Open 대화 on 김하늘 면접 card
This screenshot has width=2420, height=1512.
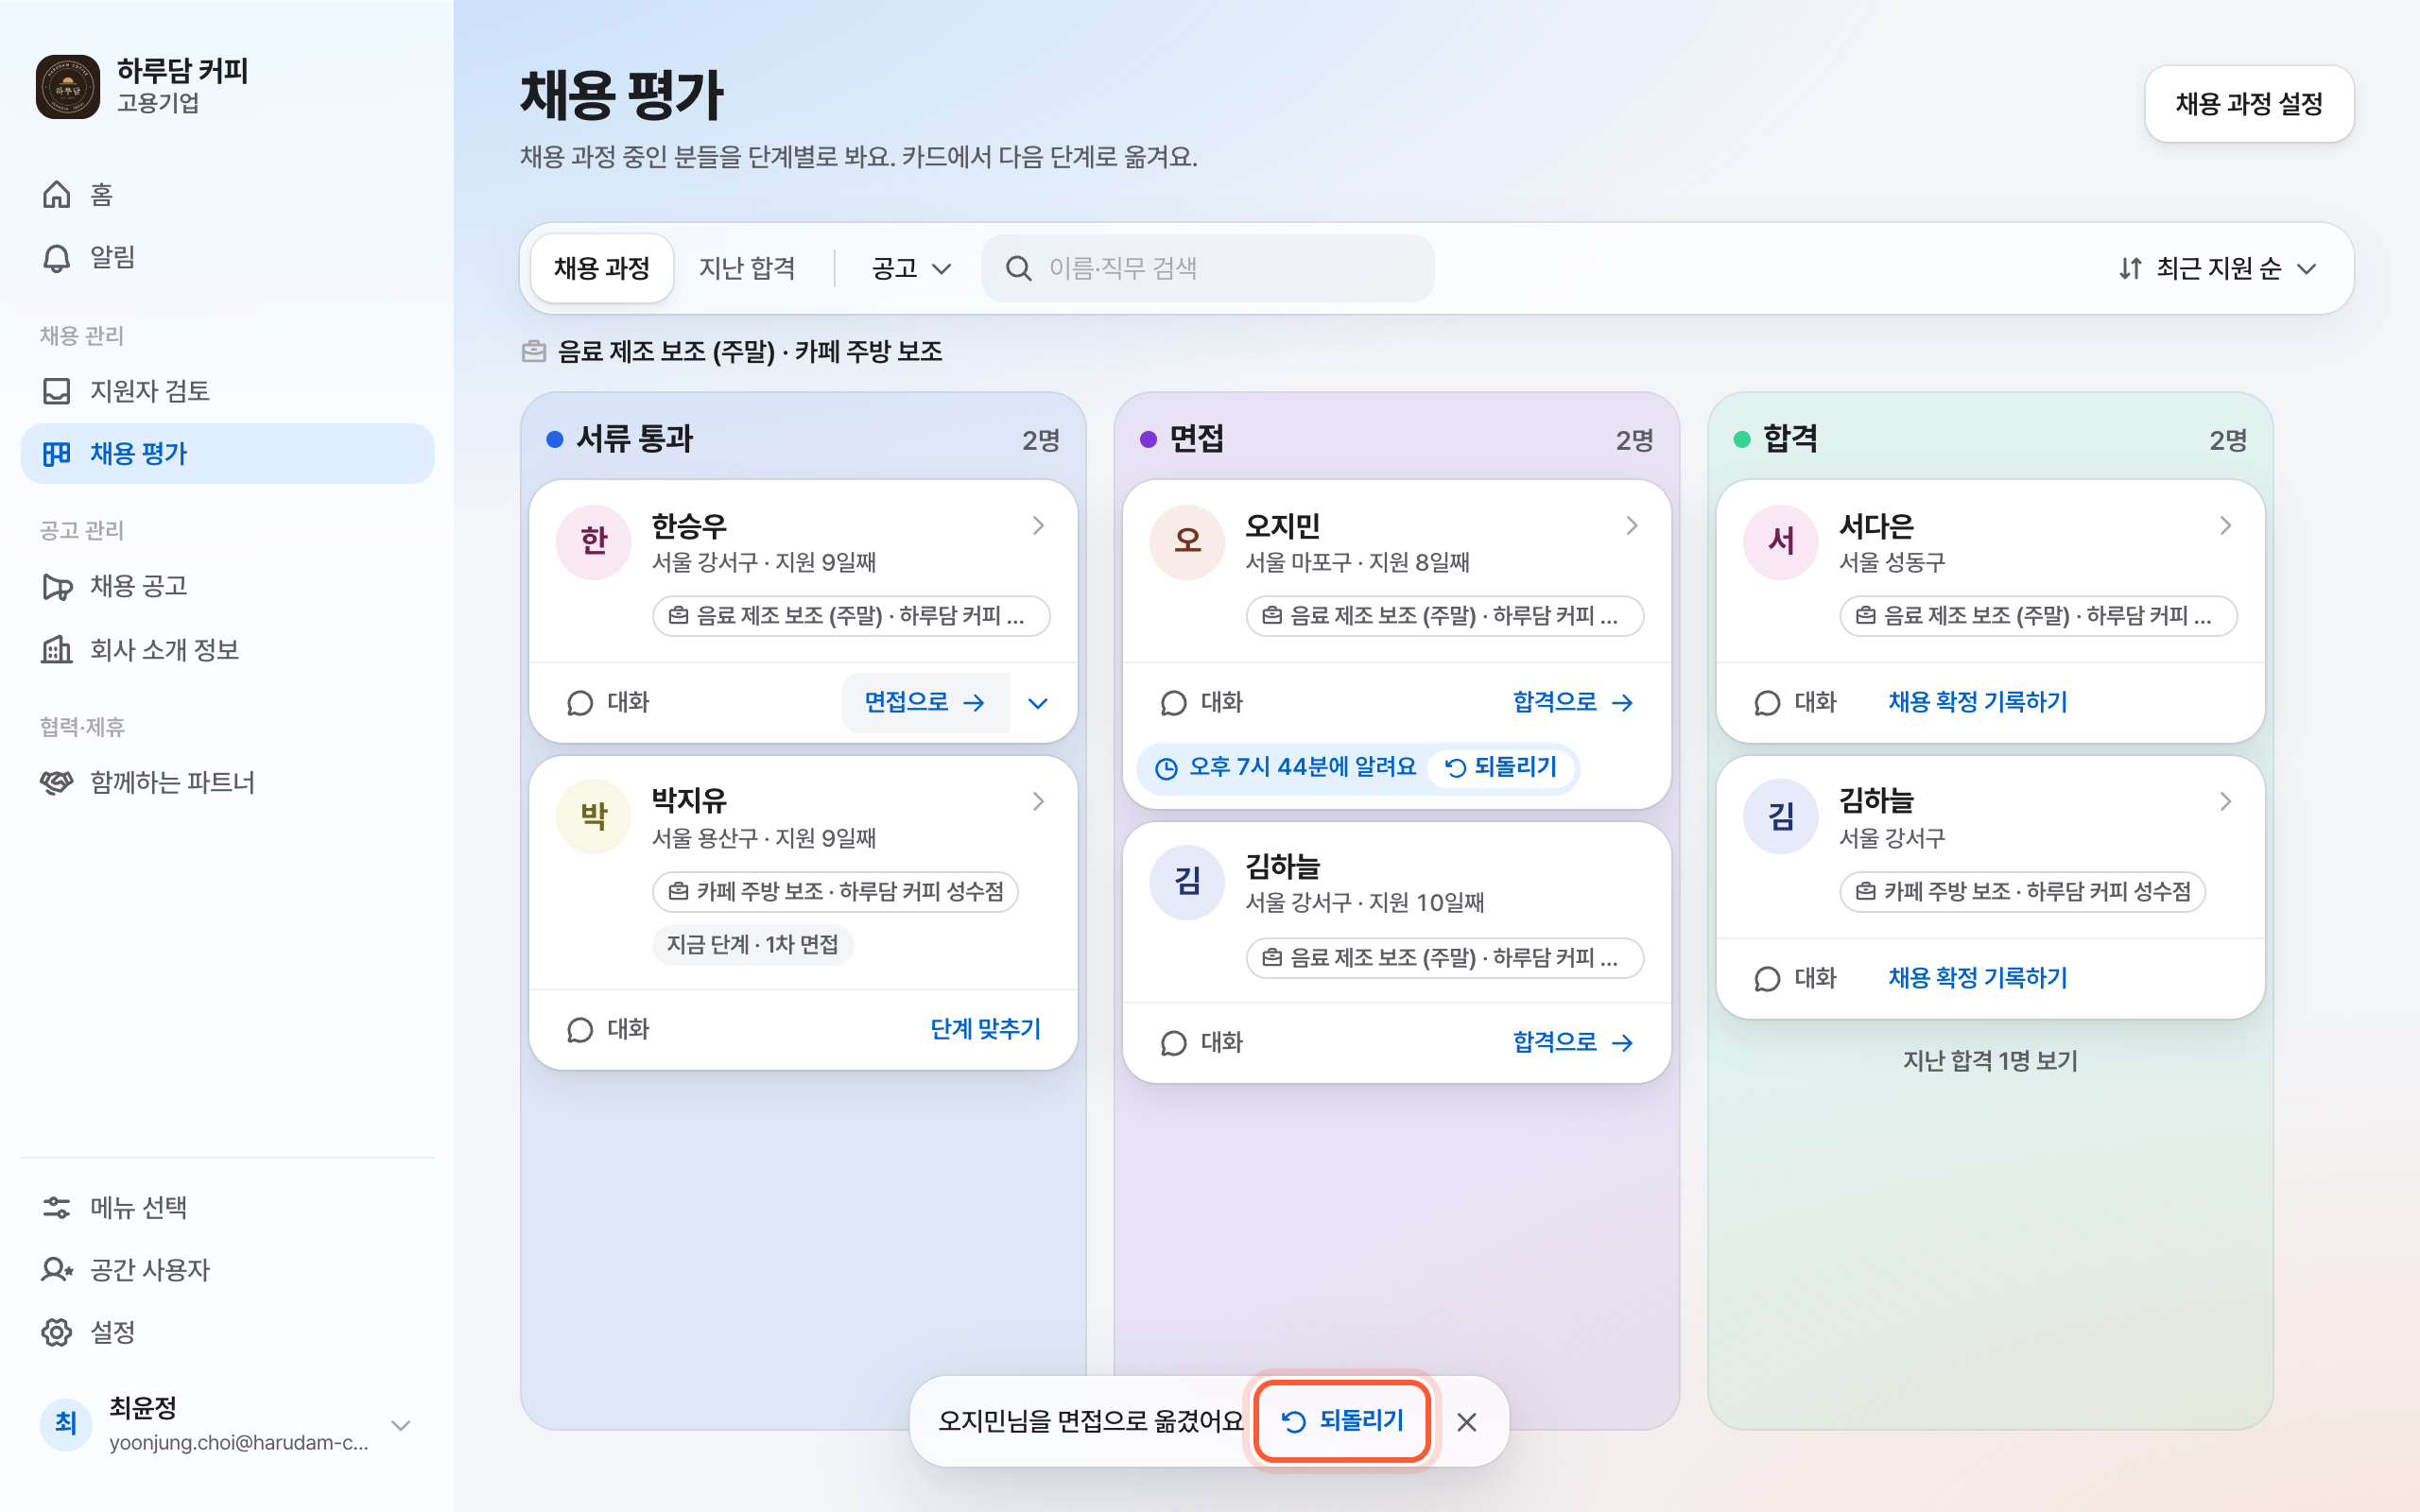[x=1201, y=1042]
